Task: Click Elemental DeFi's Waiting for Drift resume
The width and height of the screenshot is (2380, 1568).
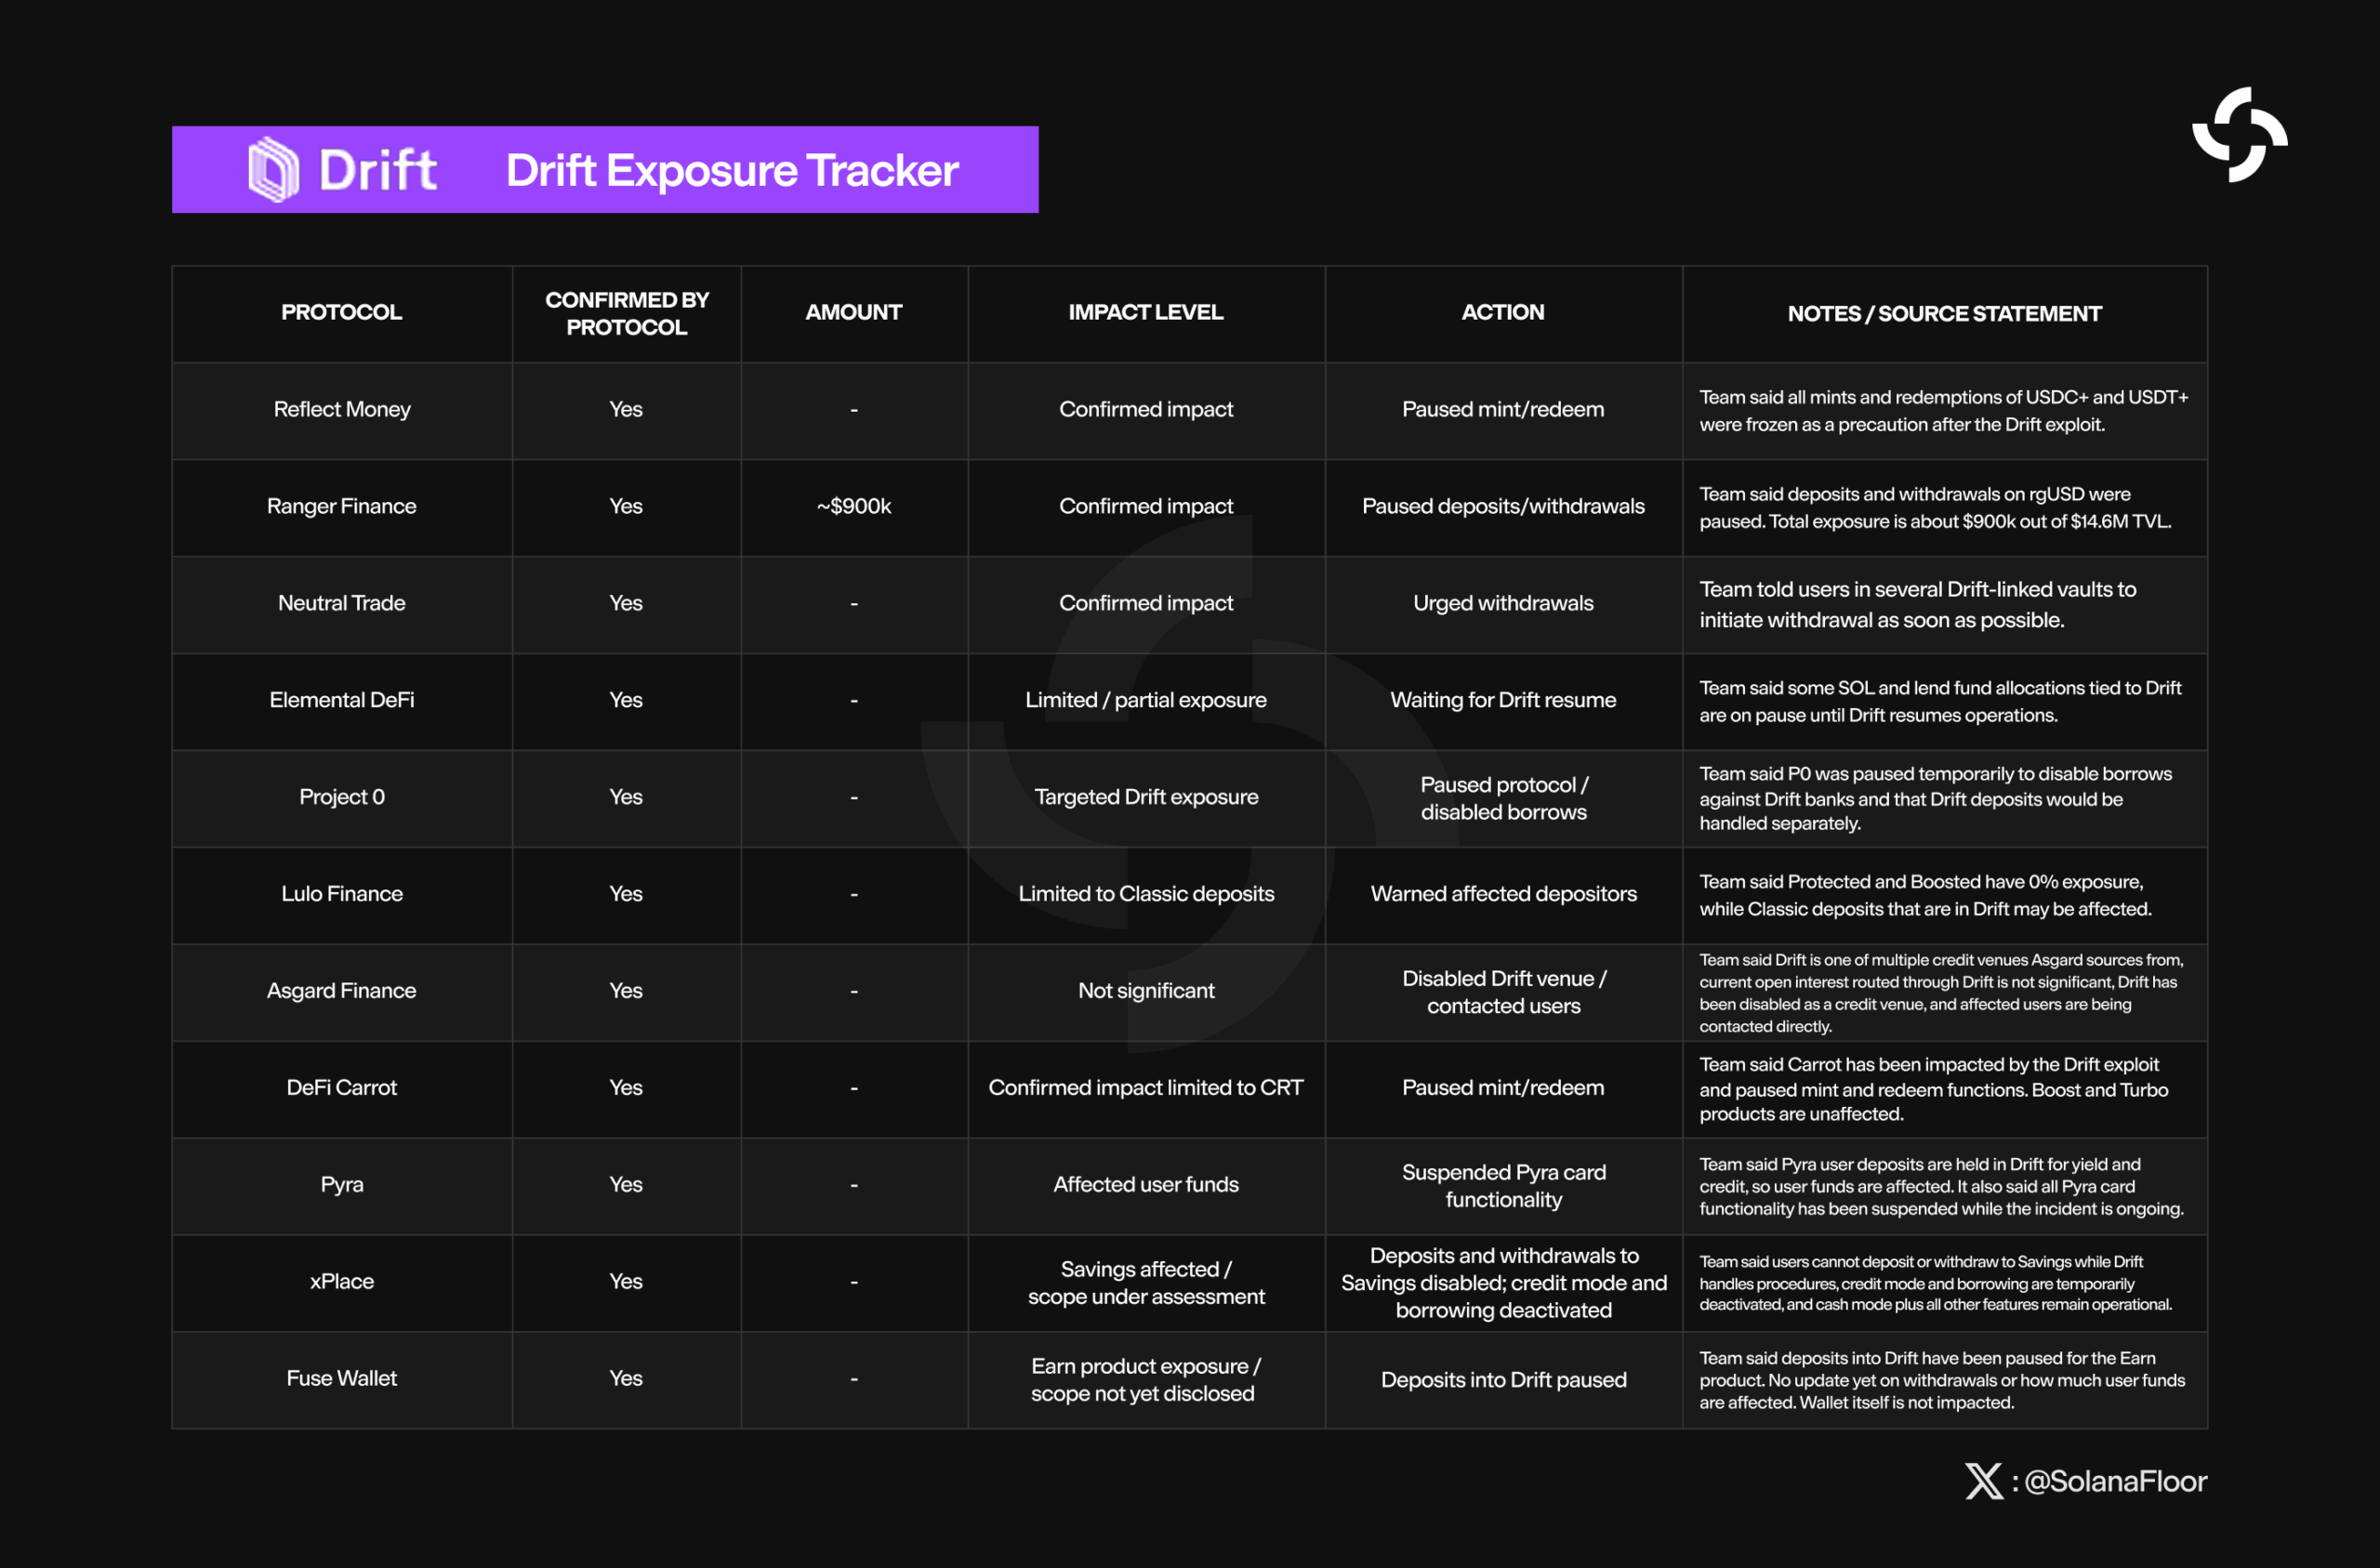Action: 1503,701
